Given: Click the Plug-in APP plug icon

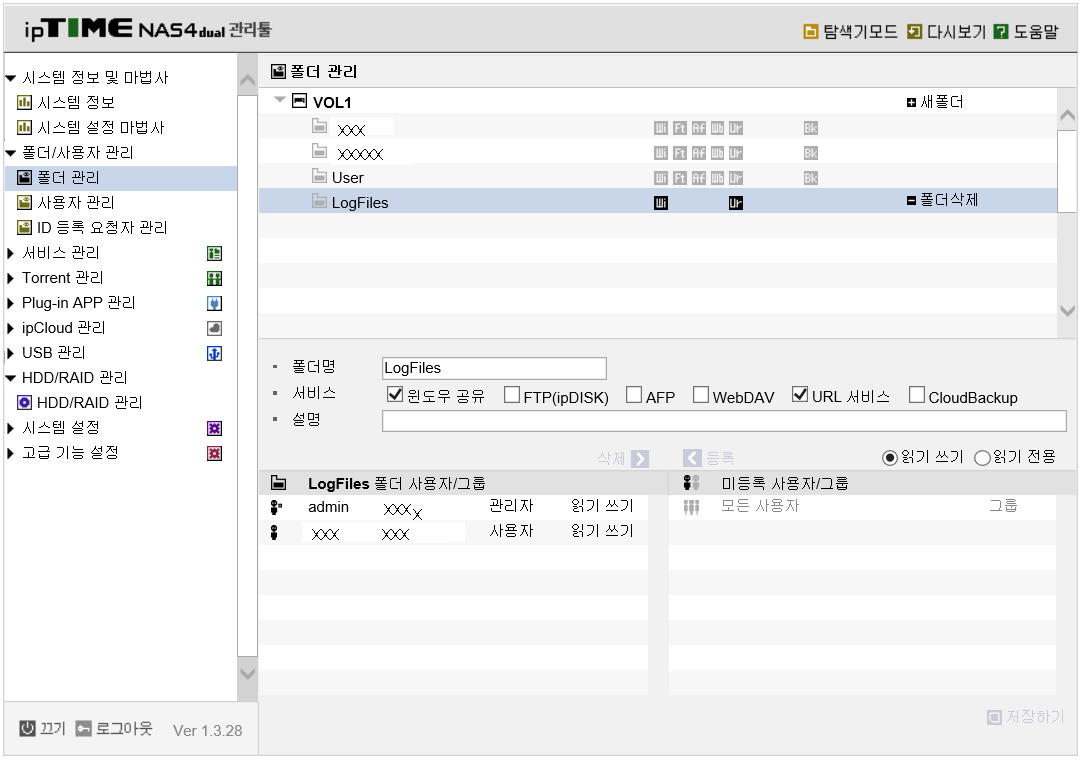Looking at the screenshot, I should [x=215, y=303].
